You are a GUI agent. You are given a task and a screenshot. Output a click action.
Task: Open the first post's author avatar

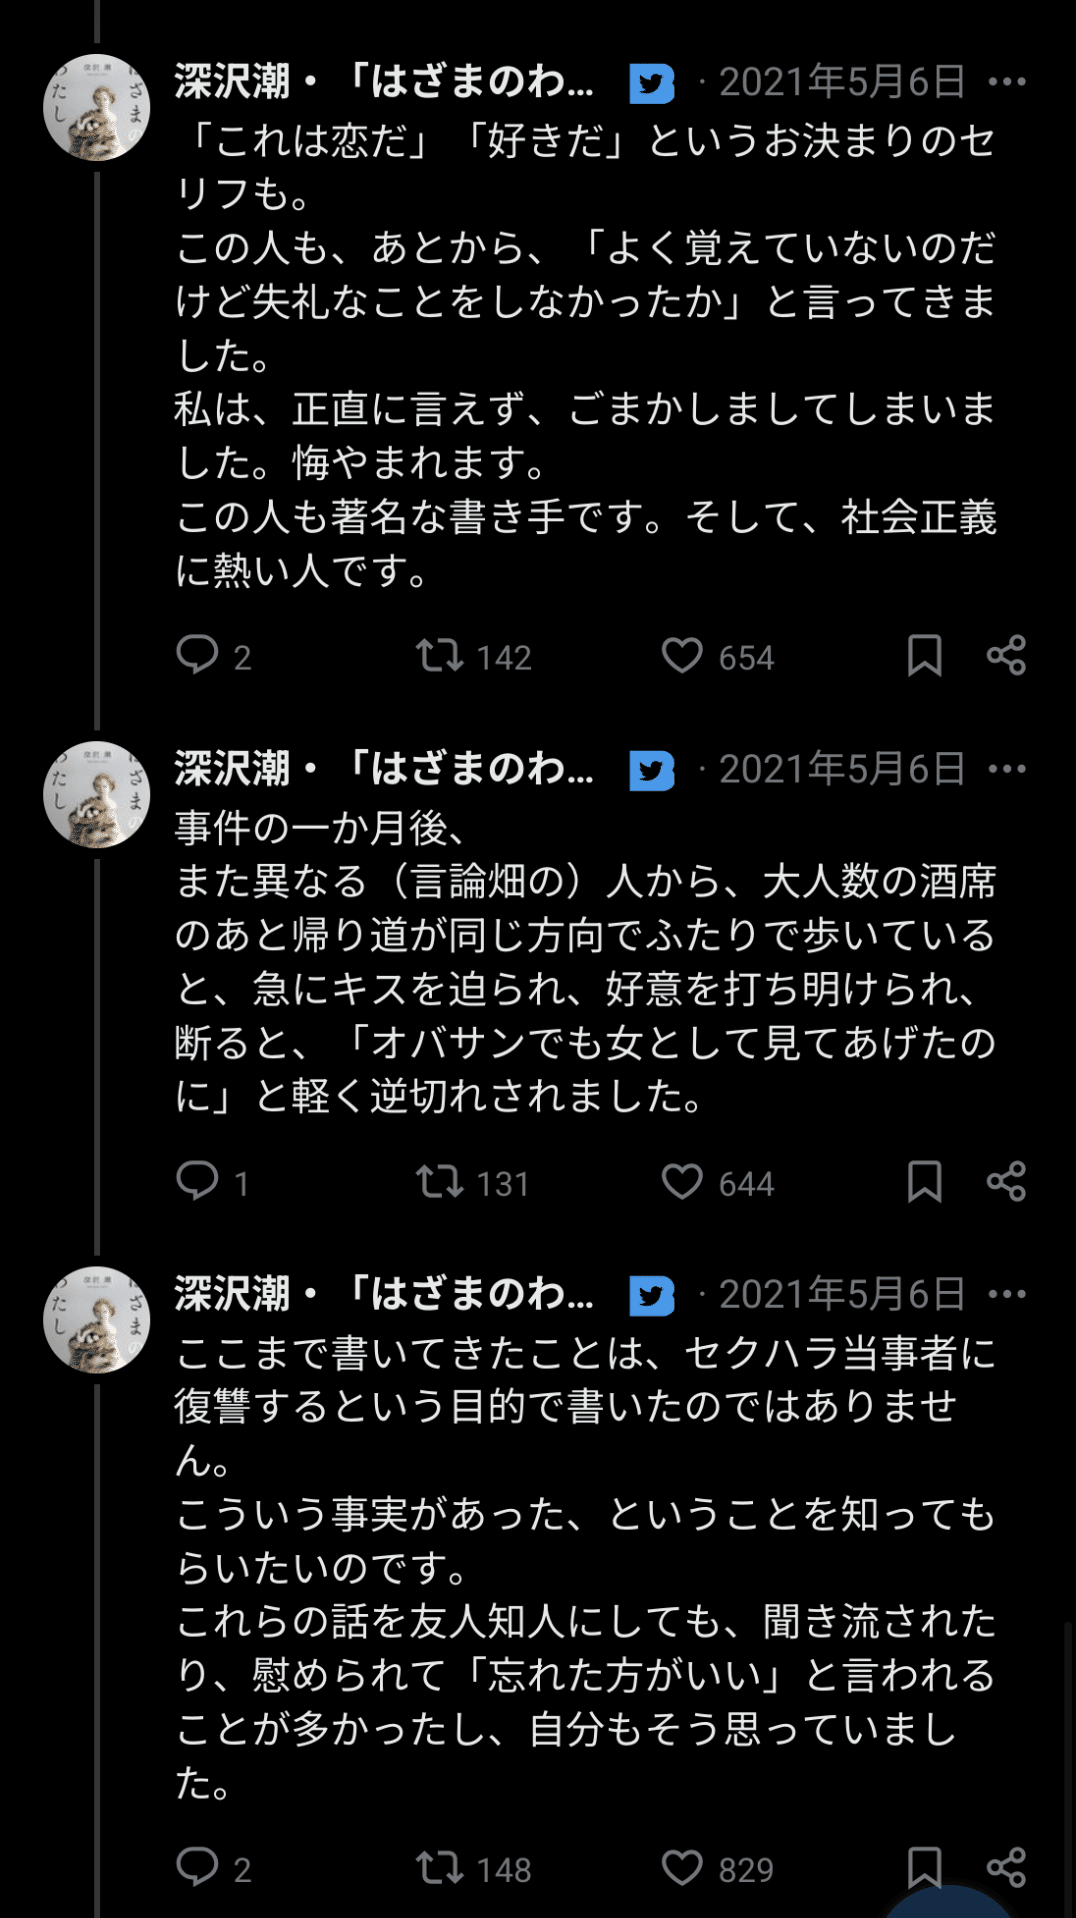coord(97,108)
